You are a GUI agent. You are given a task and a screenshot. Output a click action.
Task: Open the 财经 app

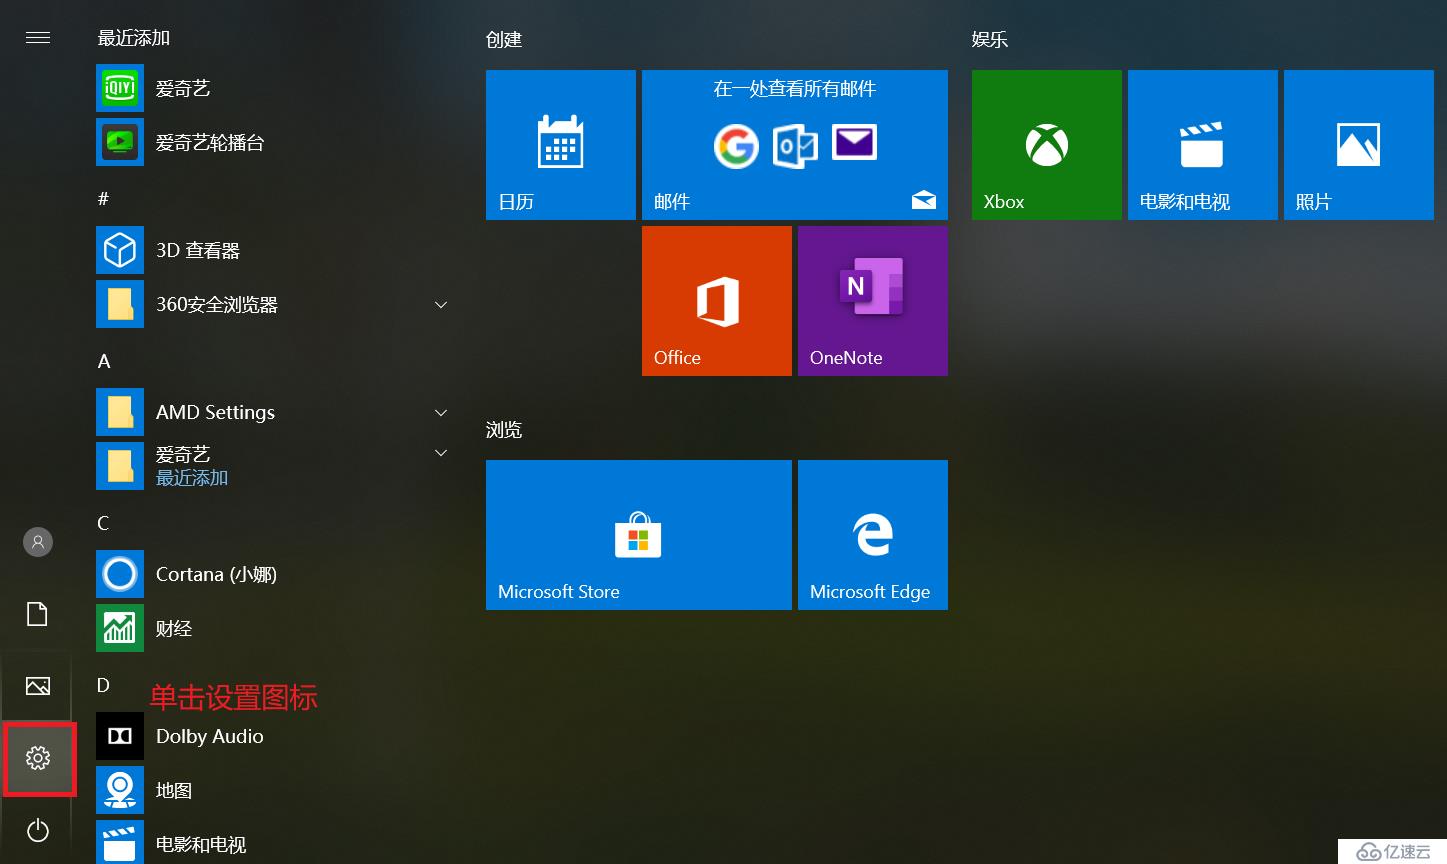(274, 628)
